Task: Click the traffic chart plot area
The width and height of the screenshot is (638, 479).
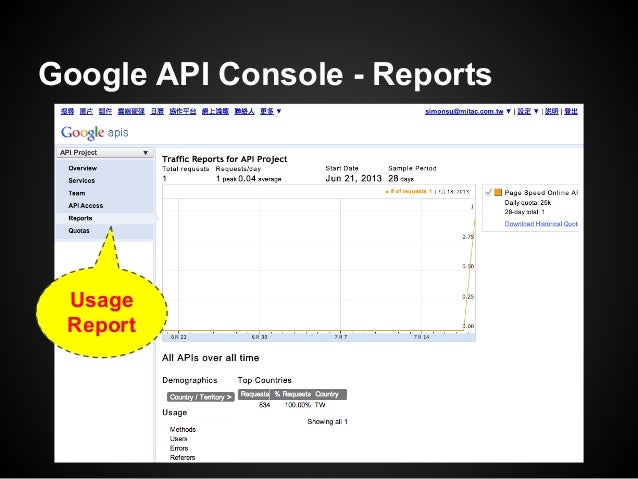Action: [x=319, y=265]
